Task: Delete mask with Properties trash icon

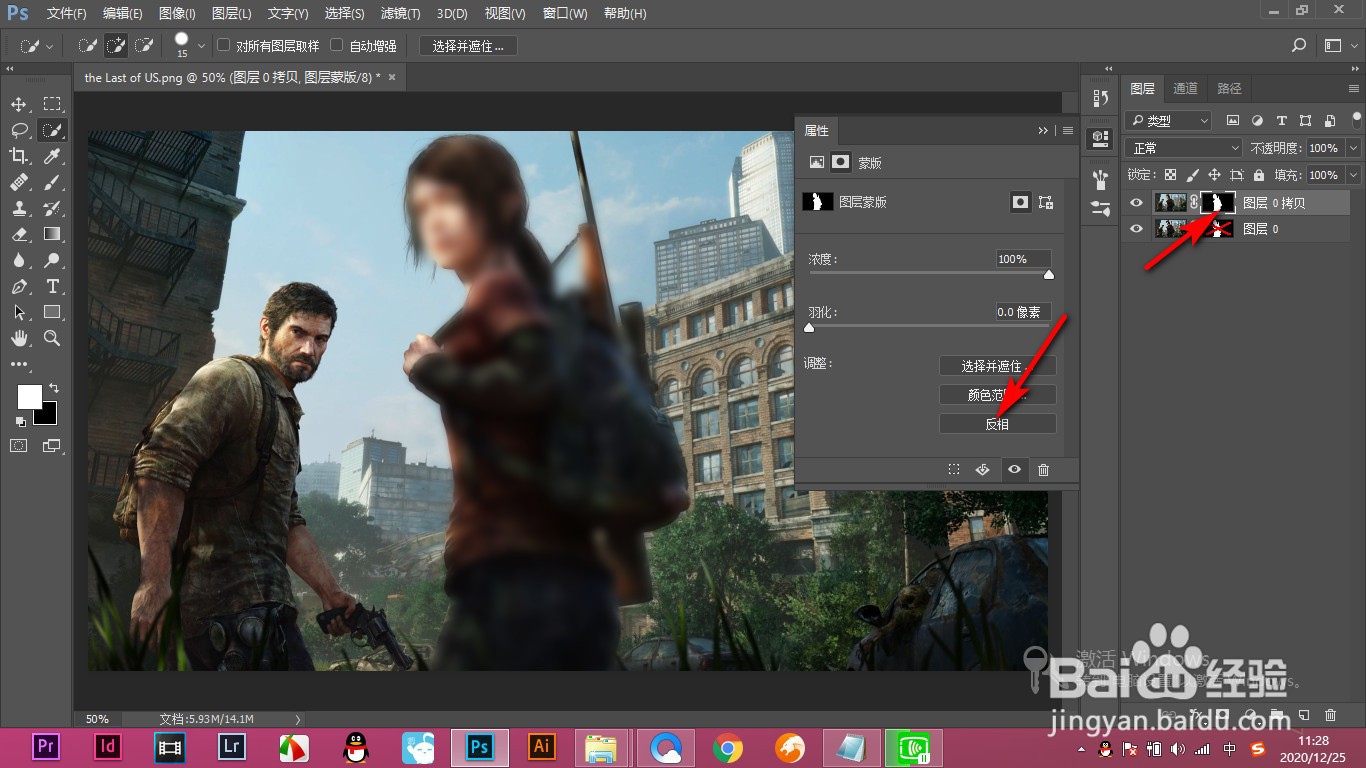Action: point(1043,469)
